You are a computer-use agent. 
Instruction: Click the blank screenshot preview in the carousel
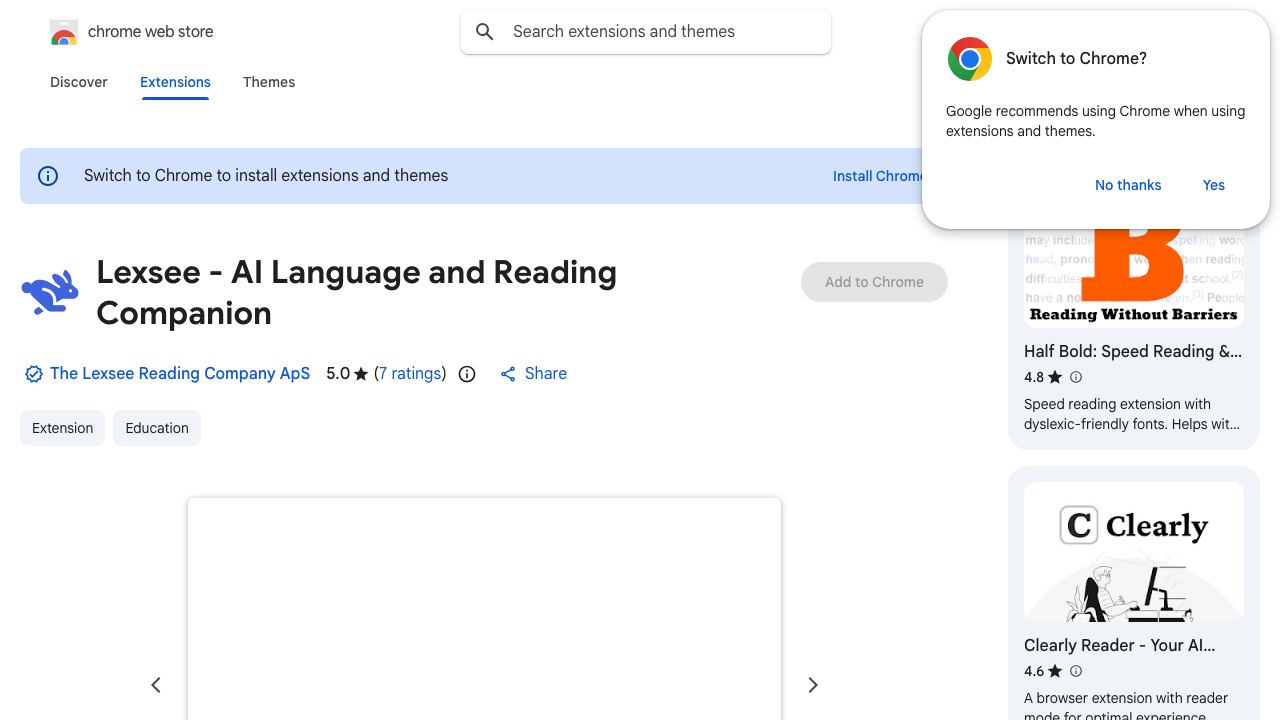tap(484, 608)
